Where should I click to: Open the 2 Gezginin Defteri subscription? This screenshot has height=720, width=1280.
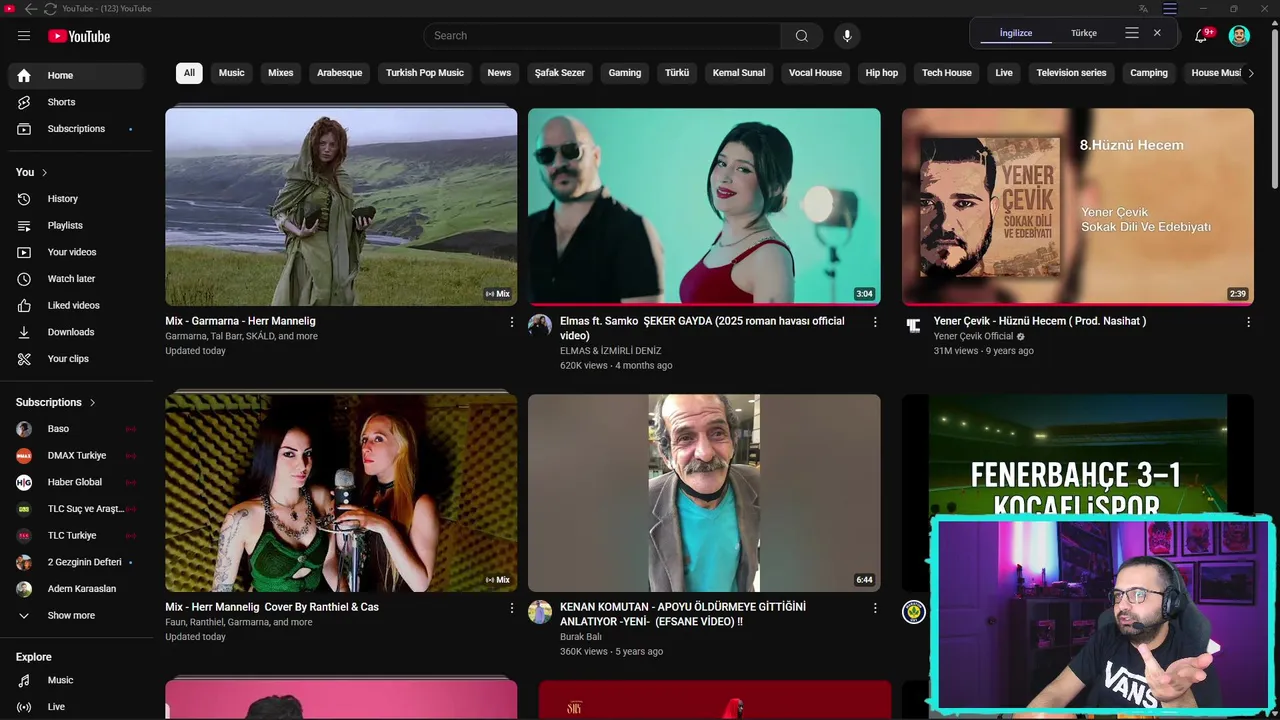[76, 562]
